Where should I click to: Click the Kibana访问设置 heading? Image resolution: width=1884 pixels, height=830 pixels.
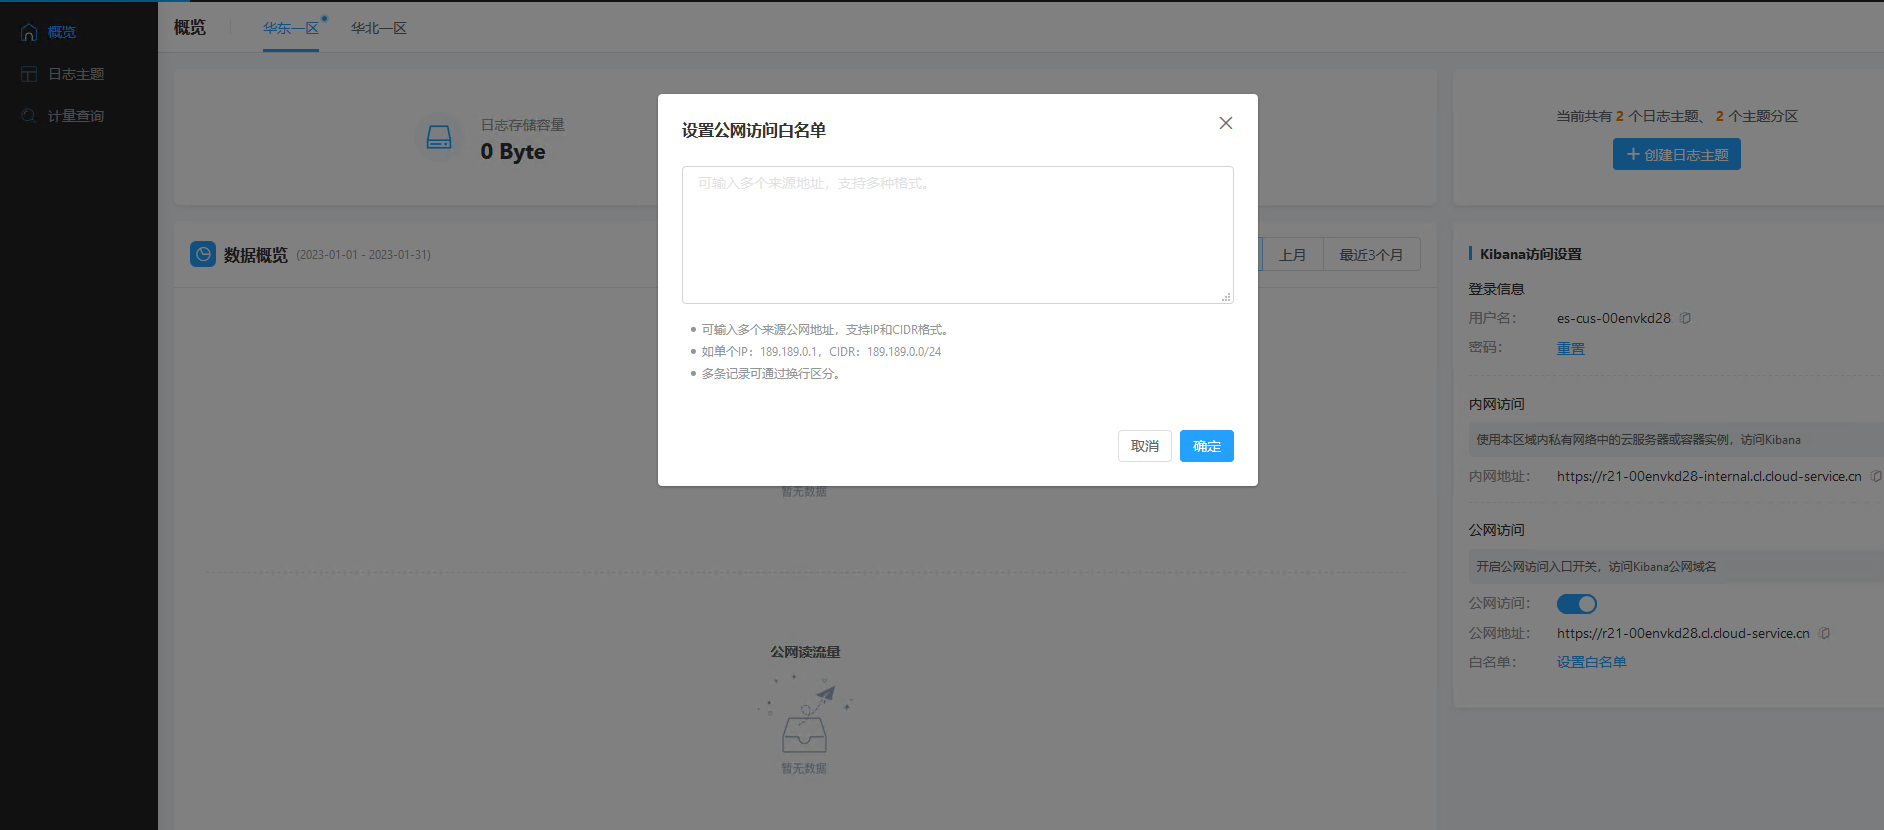pos(1530,254)
